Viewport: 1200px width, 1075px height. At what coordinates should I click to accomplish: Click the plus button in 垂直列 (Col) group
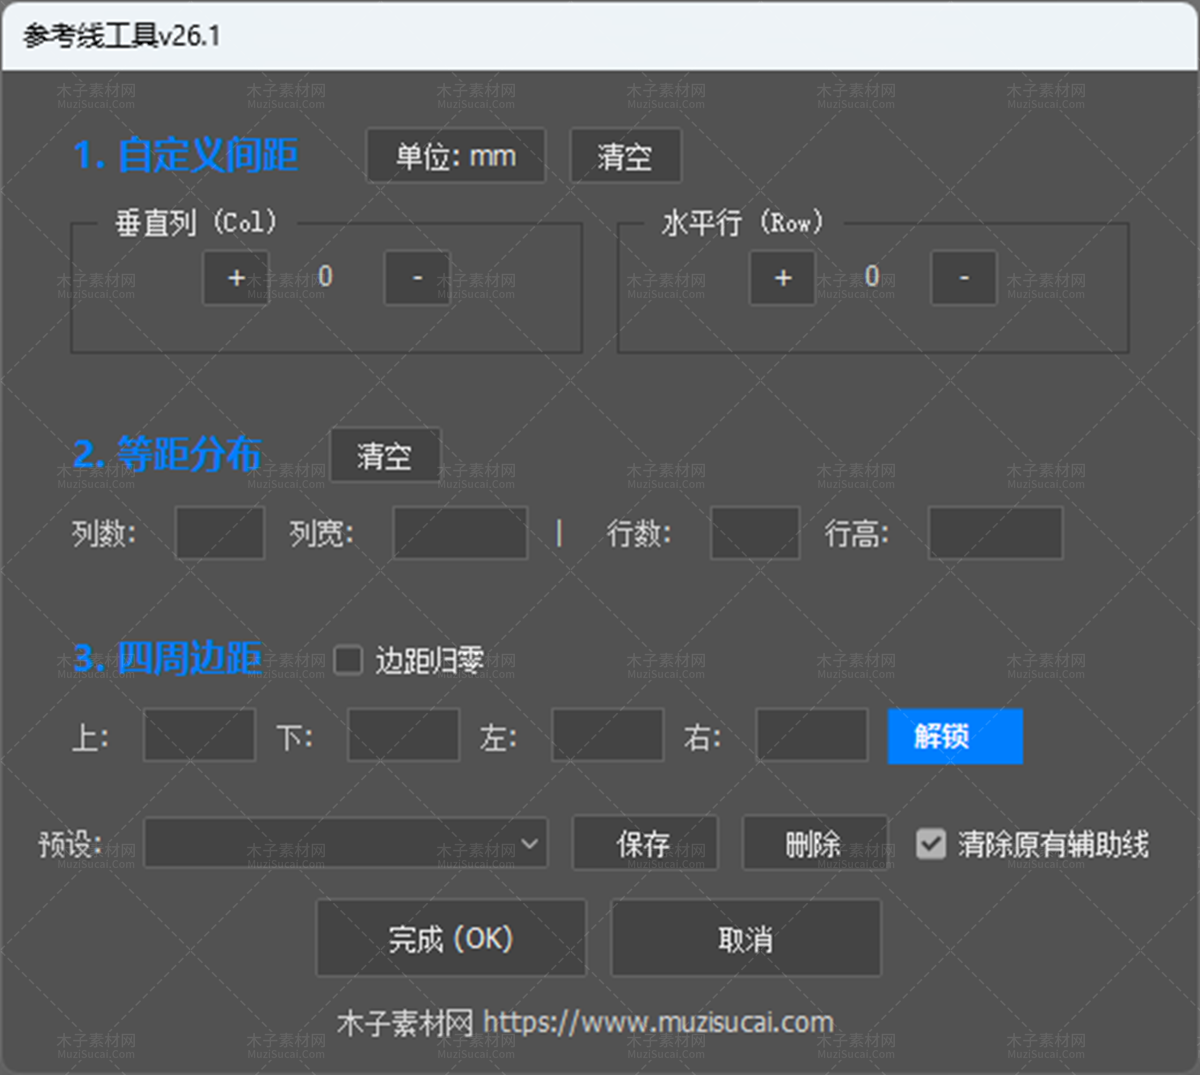[x=236, y=278]
